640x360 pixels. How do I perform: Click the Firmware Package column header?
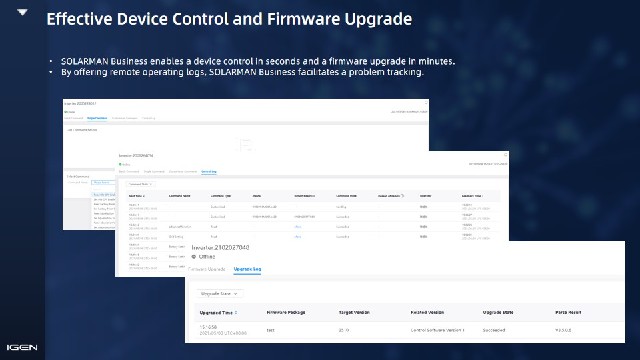point(286,312)
